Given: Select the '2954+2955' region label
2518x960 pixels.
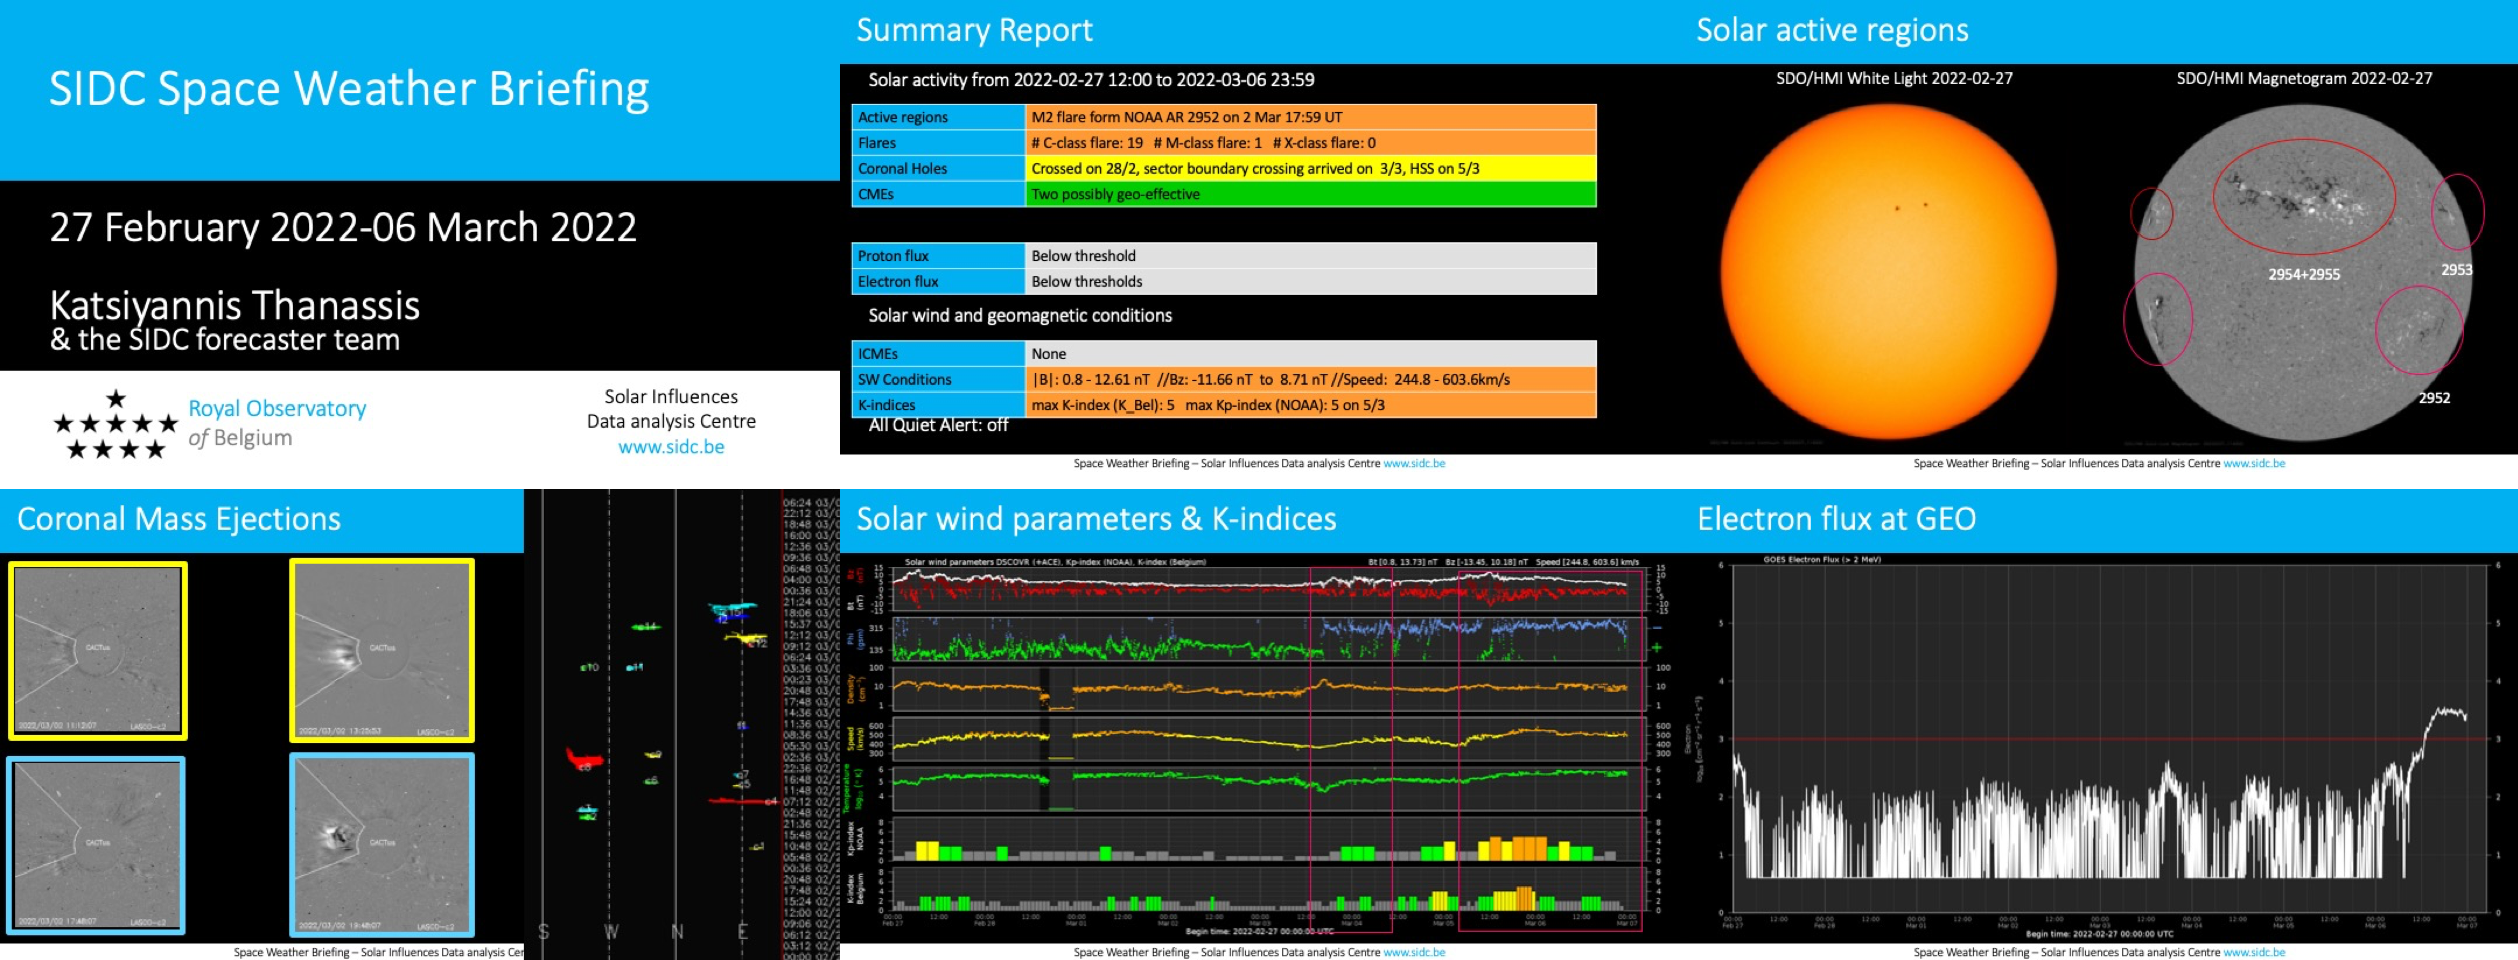Looking at the screenshot, I should coord(2304,274).
